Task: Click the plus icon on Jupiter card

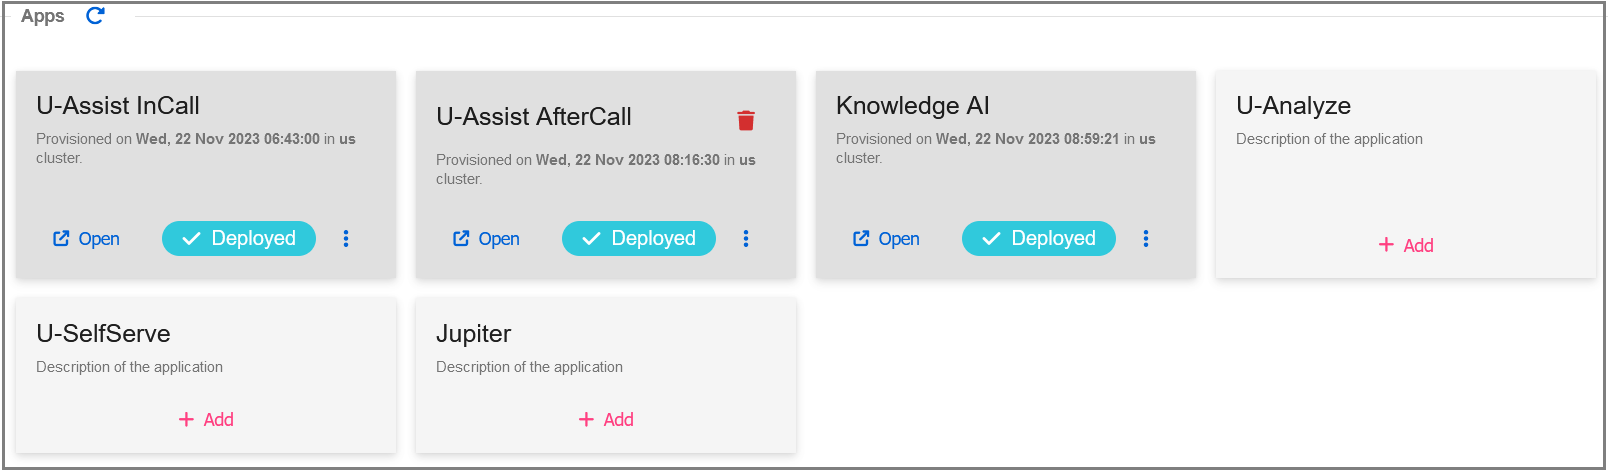Action: point(586,419)
